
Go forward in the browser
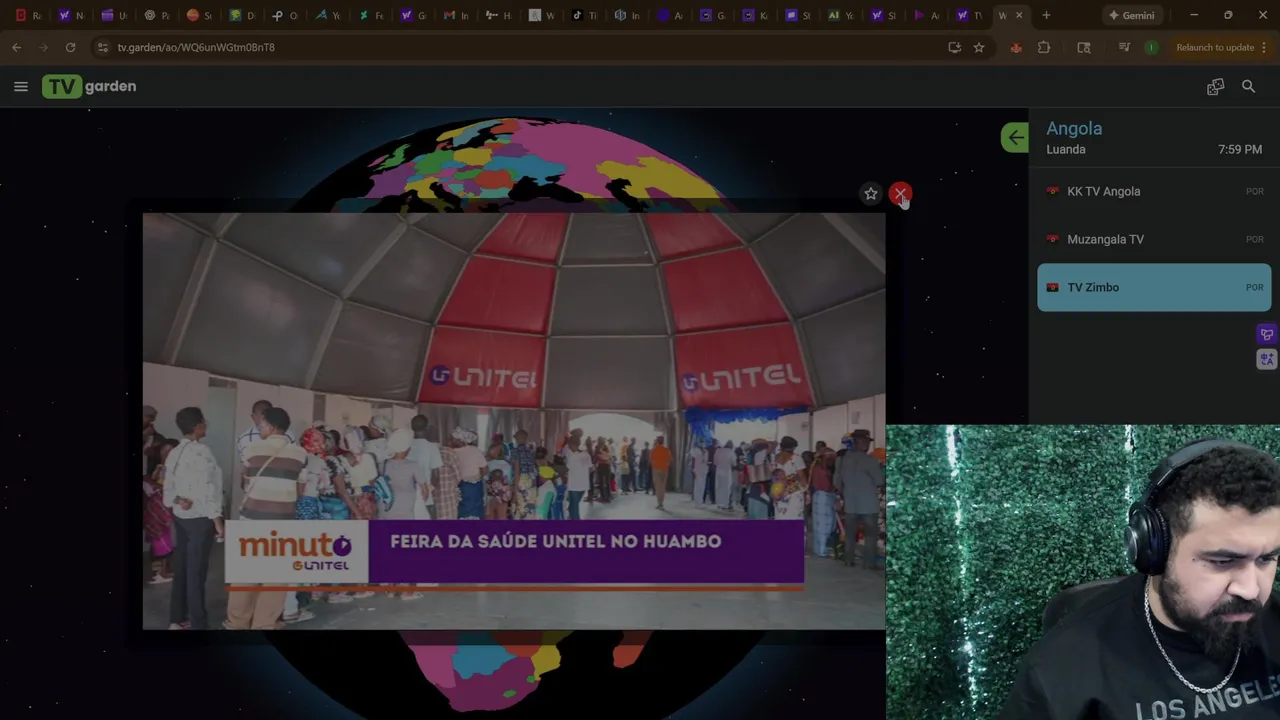point(43,47)
